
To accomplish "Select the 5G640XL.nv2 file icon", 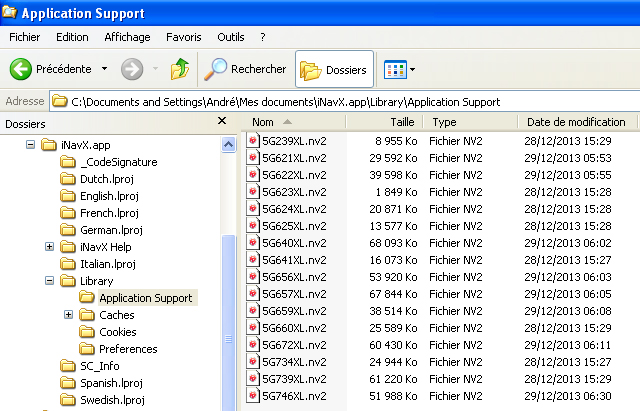I will [x=254, y=243].
